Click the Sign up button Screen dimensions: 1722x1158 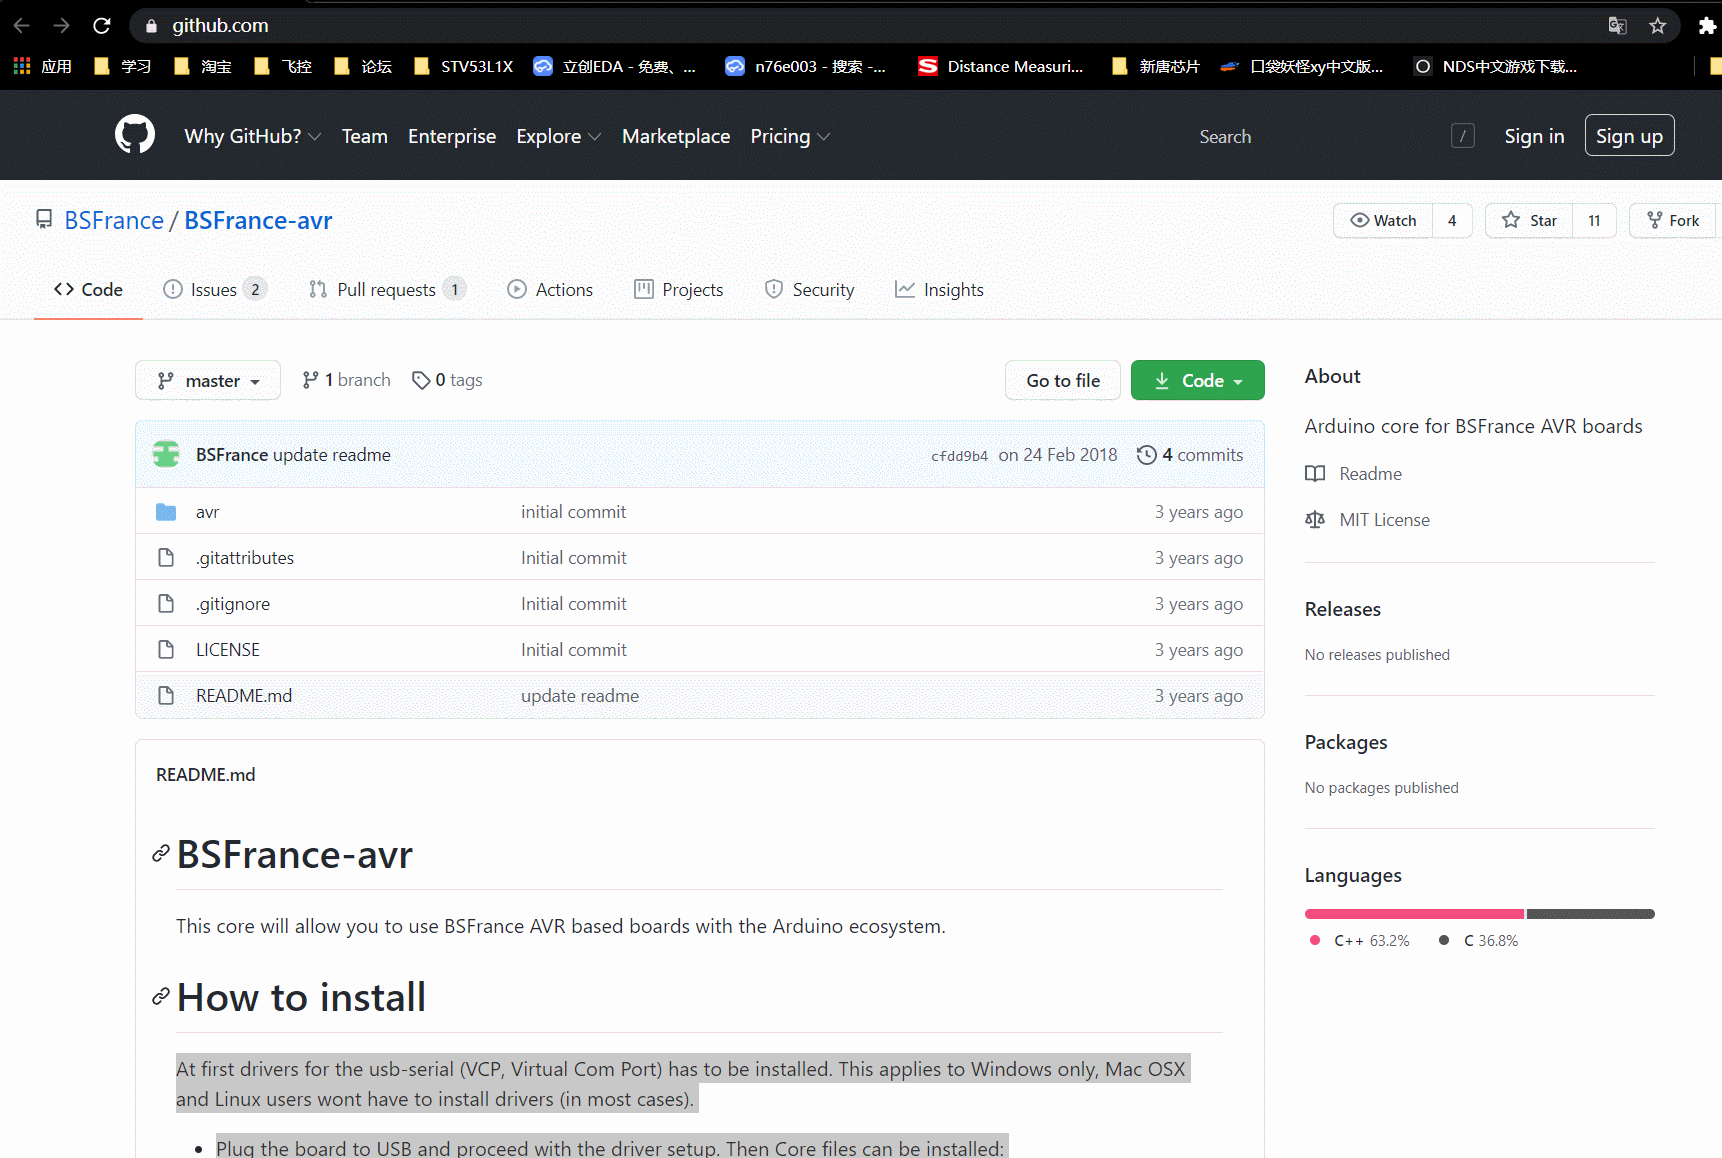[x=1629, y=136]
